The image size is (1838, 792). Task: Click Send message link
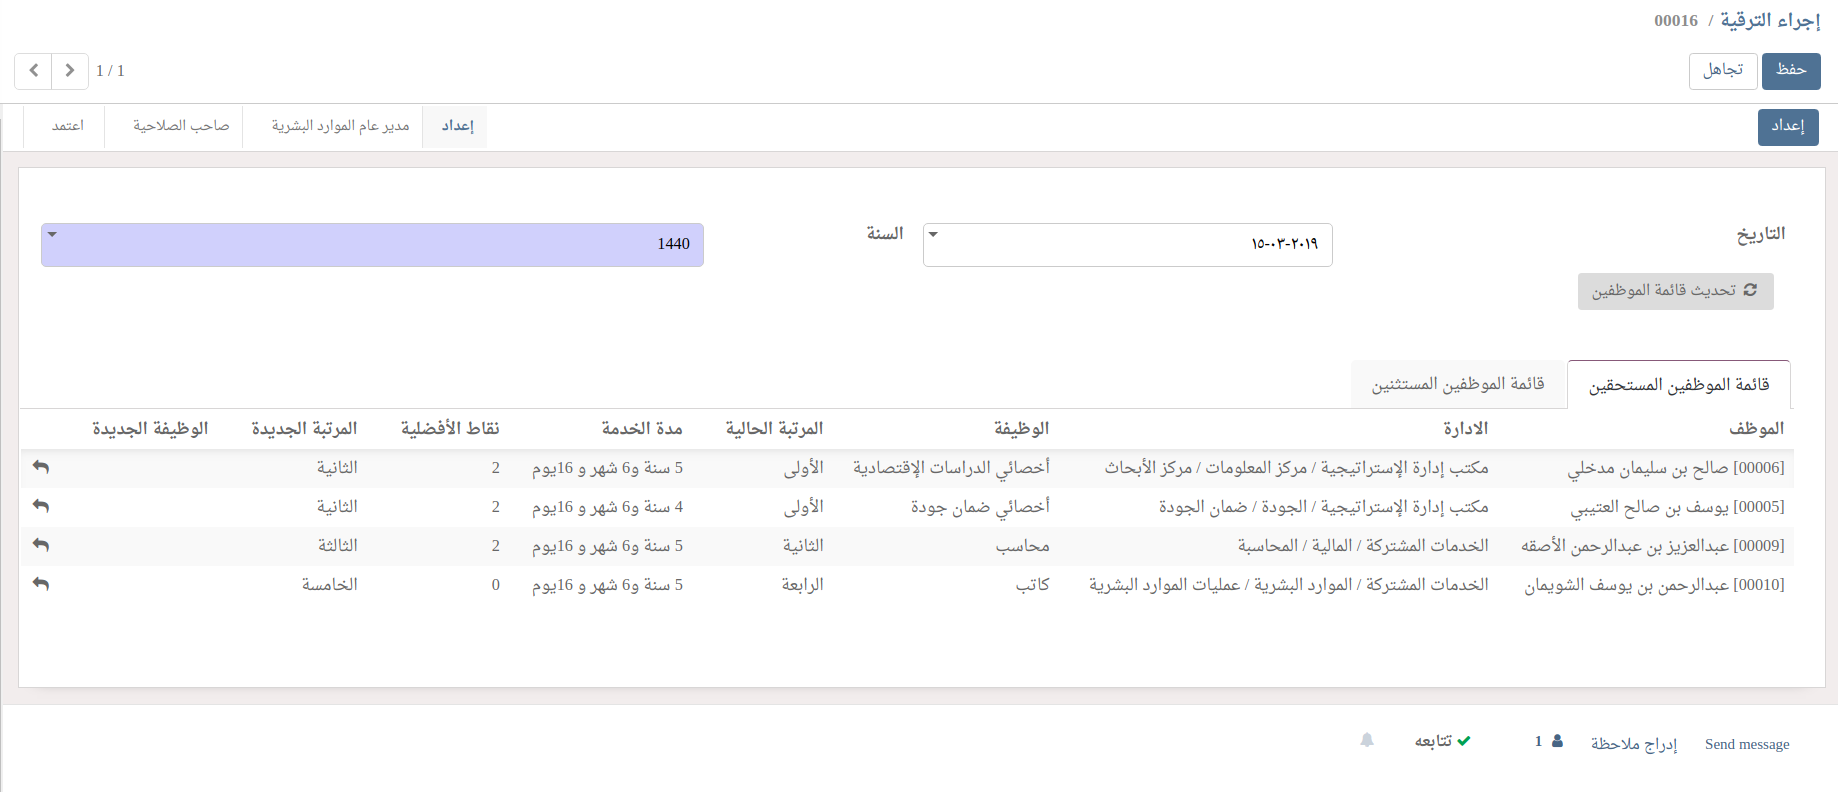tap(1746, 744)
